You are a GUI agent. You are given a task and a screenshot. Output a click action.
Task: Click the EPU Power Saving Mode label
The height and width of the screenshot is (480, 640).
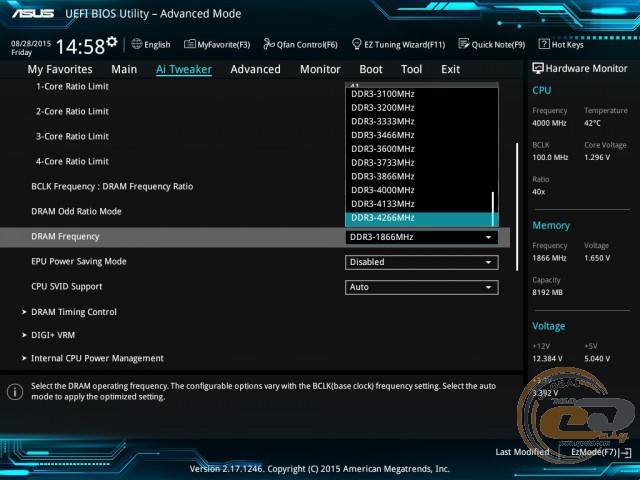pos(79,262)
